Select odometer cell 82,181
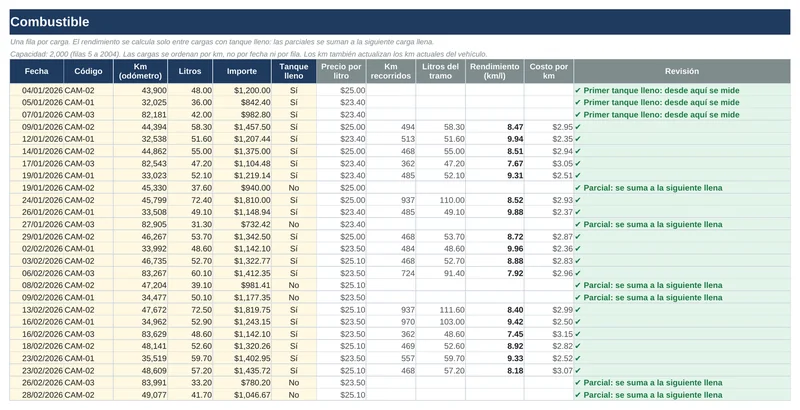This screenshot has height=410, width=800. 140,115
